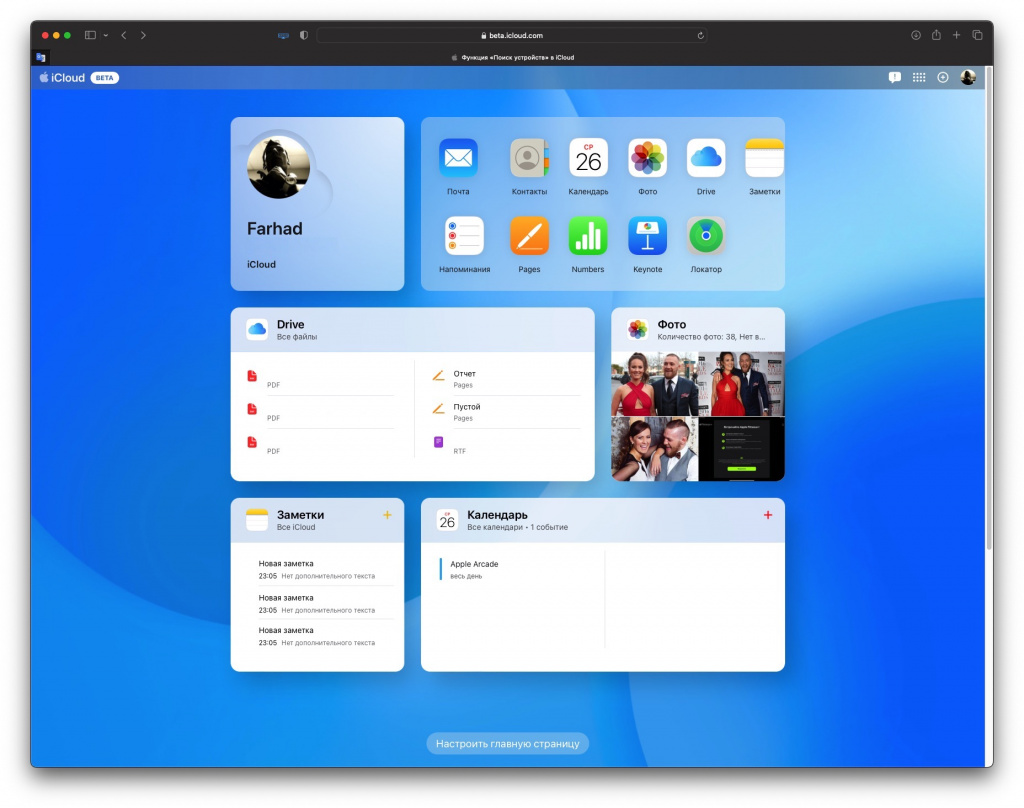Launch the Numbers app icon
Viewport: 1024px width, 808px height.
click(588, 236)
